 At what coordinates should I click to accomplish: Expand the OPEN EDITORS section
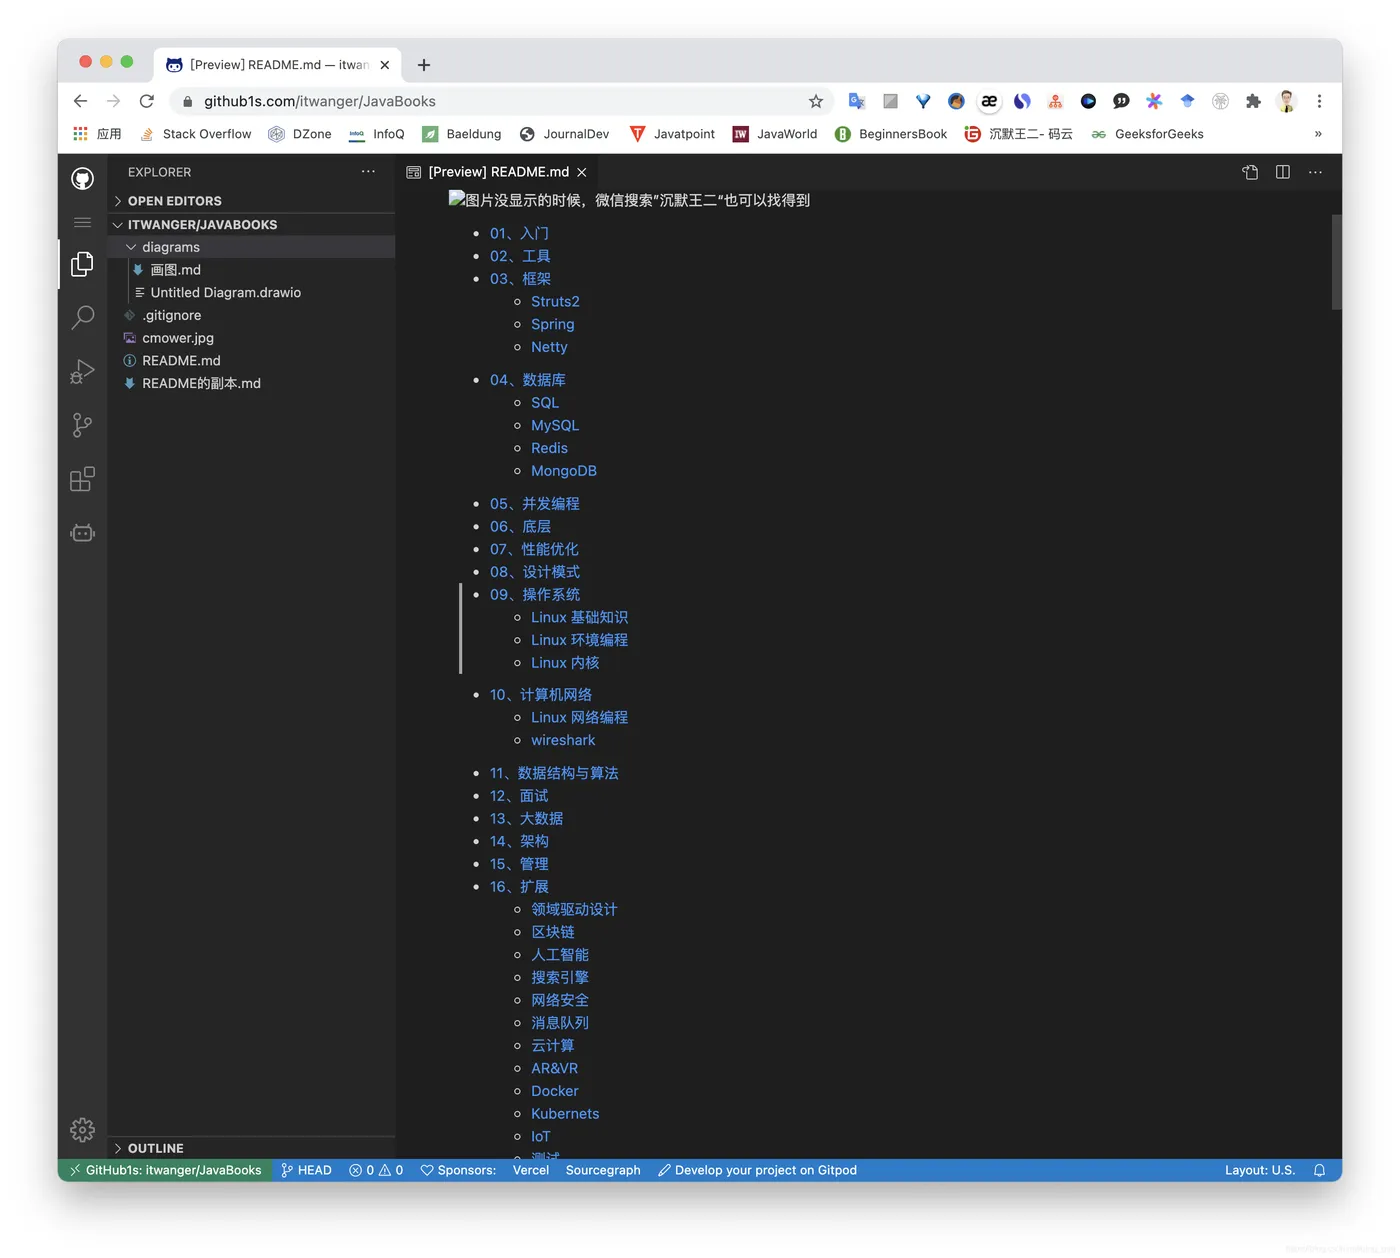tap(251, 201)
